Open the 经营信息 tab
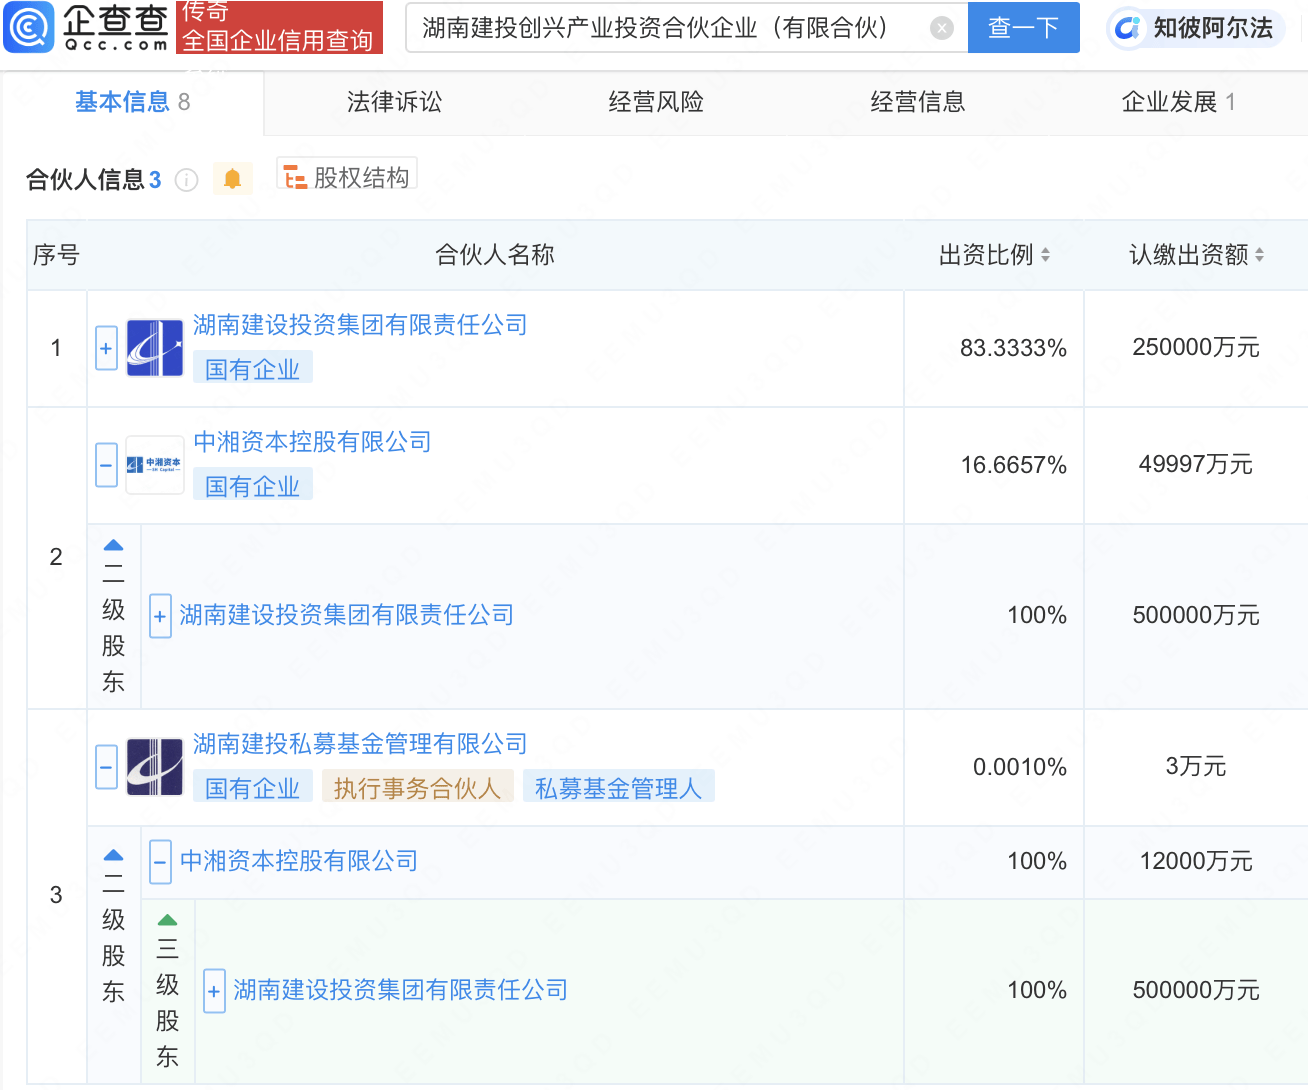This screenshot has height=1090, width=1308. [x=918, y=102]
